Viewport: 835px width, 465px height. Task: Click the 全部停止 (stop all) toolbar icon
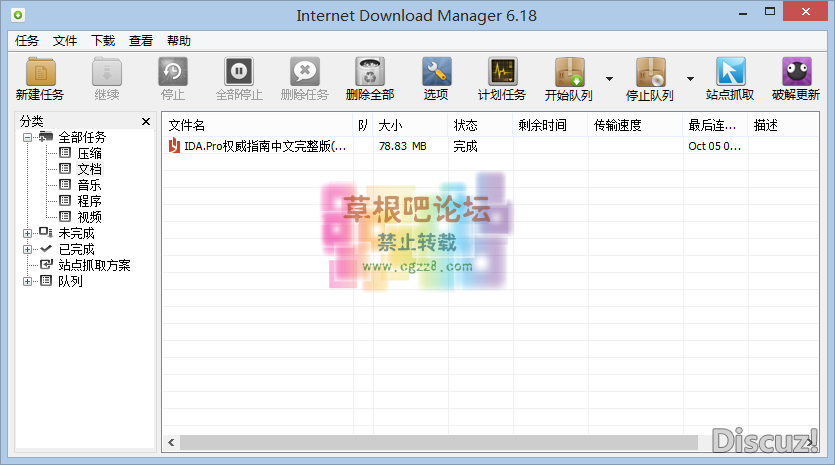(x=239, y=72)
